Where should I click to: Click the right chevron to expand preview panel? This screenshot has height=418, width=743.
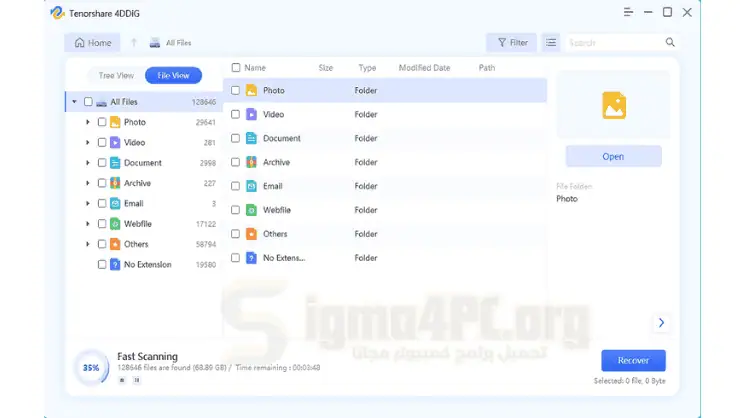[661, 323]
